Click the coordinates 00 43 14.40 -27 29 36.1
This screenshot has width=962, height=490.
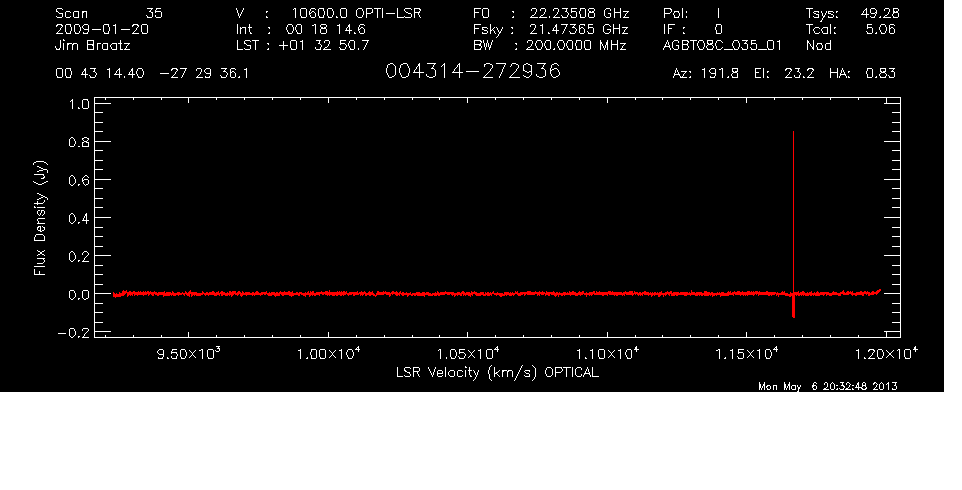pyautogui.click(x=152, y=74)
